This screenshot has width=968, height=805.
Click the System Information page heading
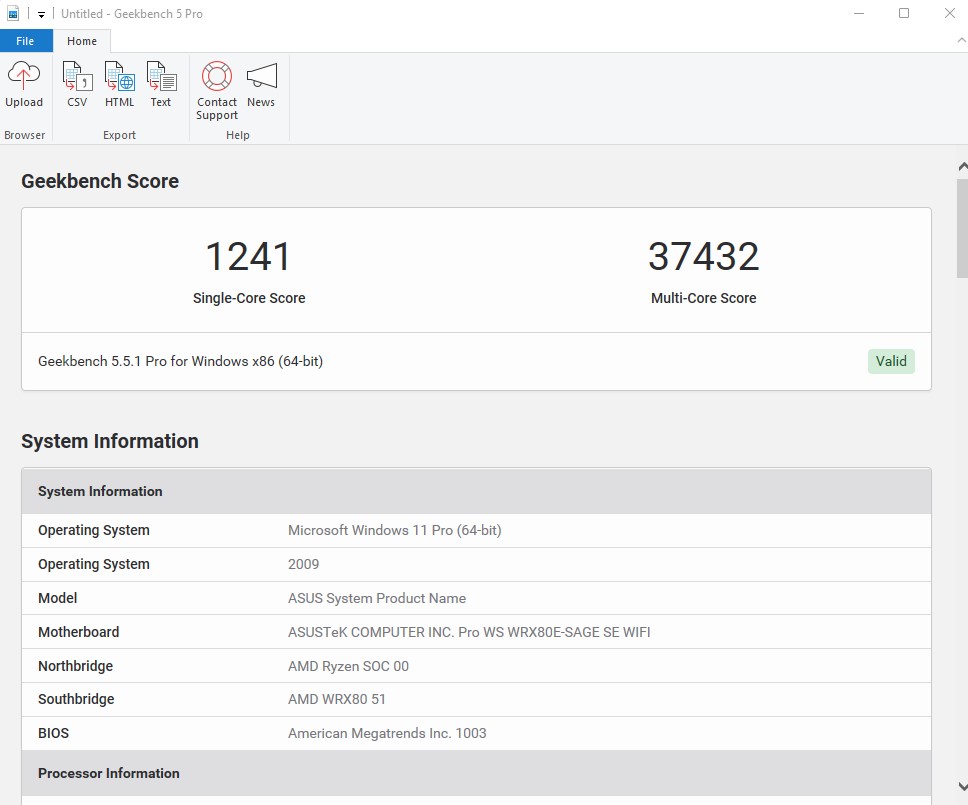pyautogui.click(x=110, y=441)
